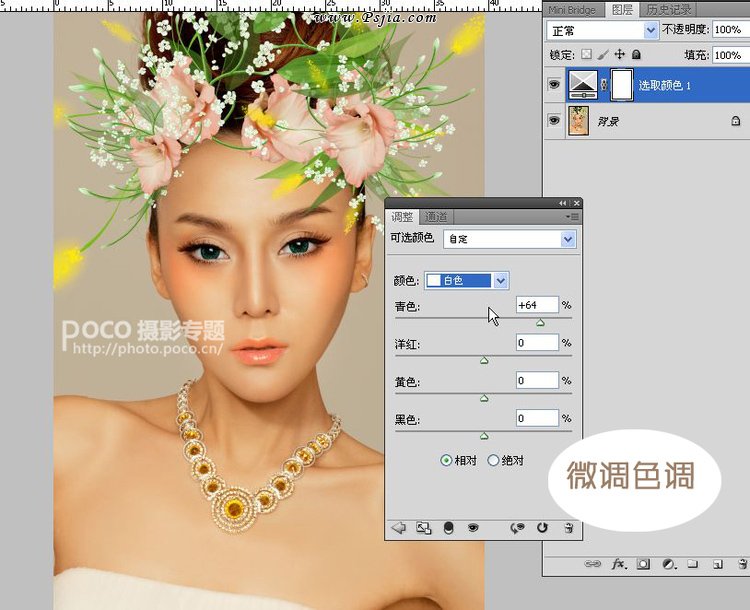Click the view previous state icon
Viewport: 750px width, 610px height.
517,528
